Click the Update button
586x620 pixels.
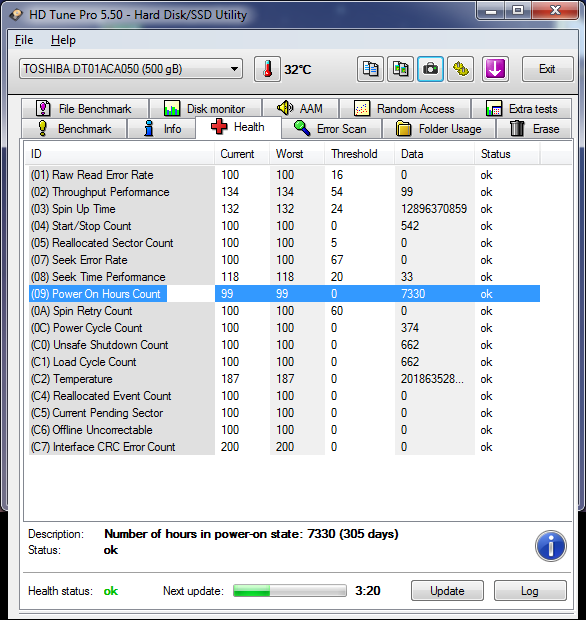pos(447,591)
